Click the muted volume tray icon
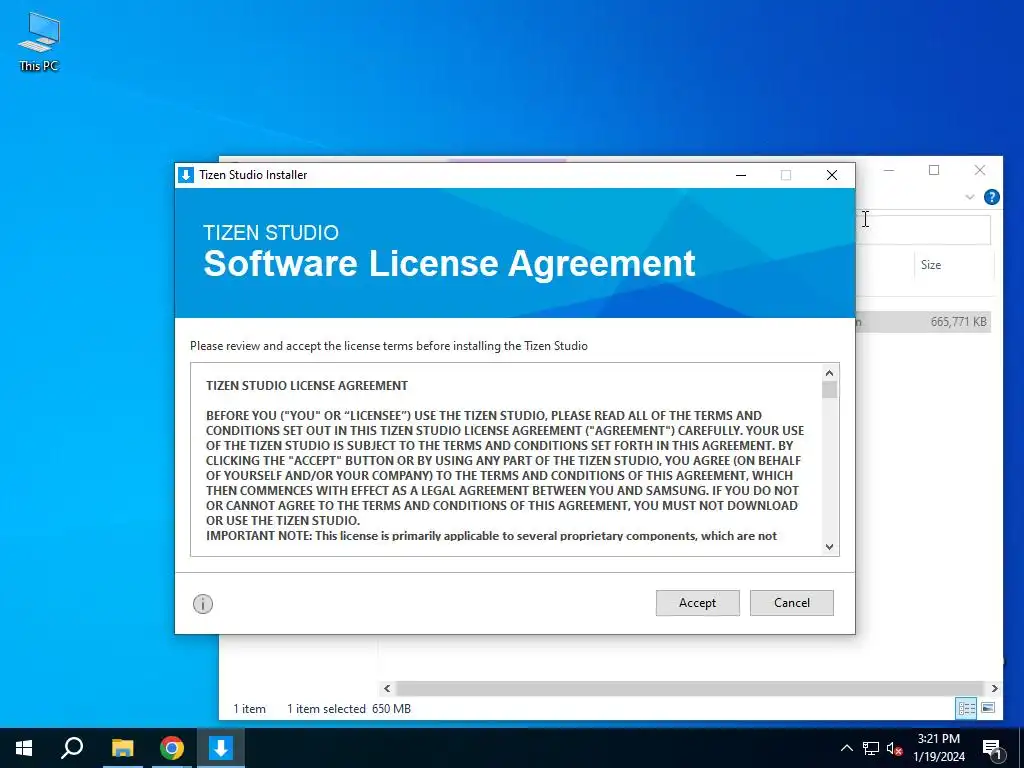Screen dimensions: 1024x768 pyautogui.click(x=894, y=748)
